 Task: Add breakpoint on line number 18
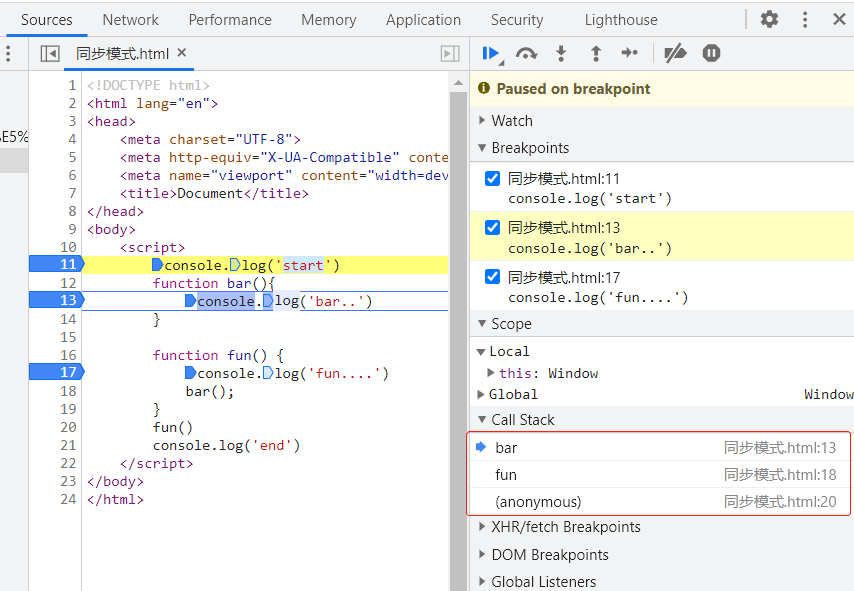coord(68,391)
